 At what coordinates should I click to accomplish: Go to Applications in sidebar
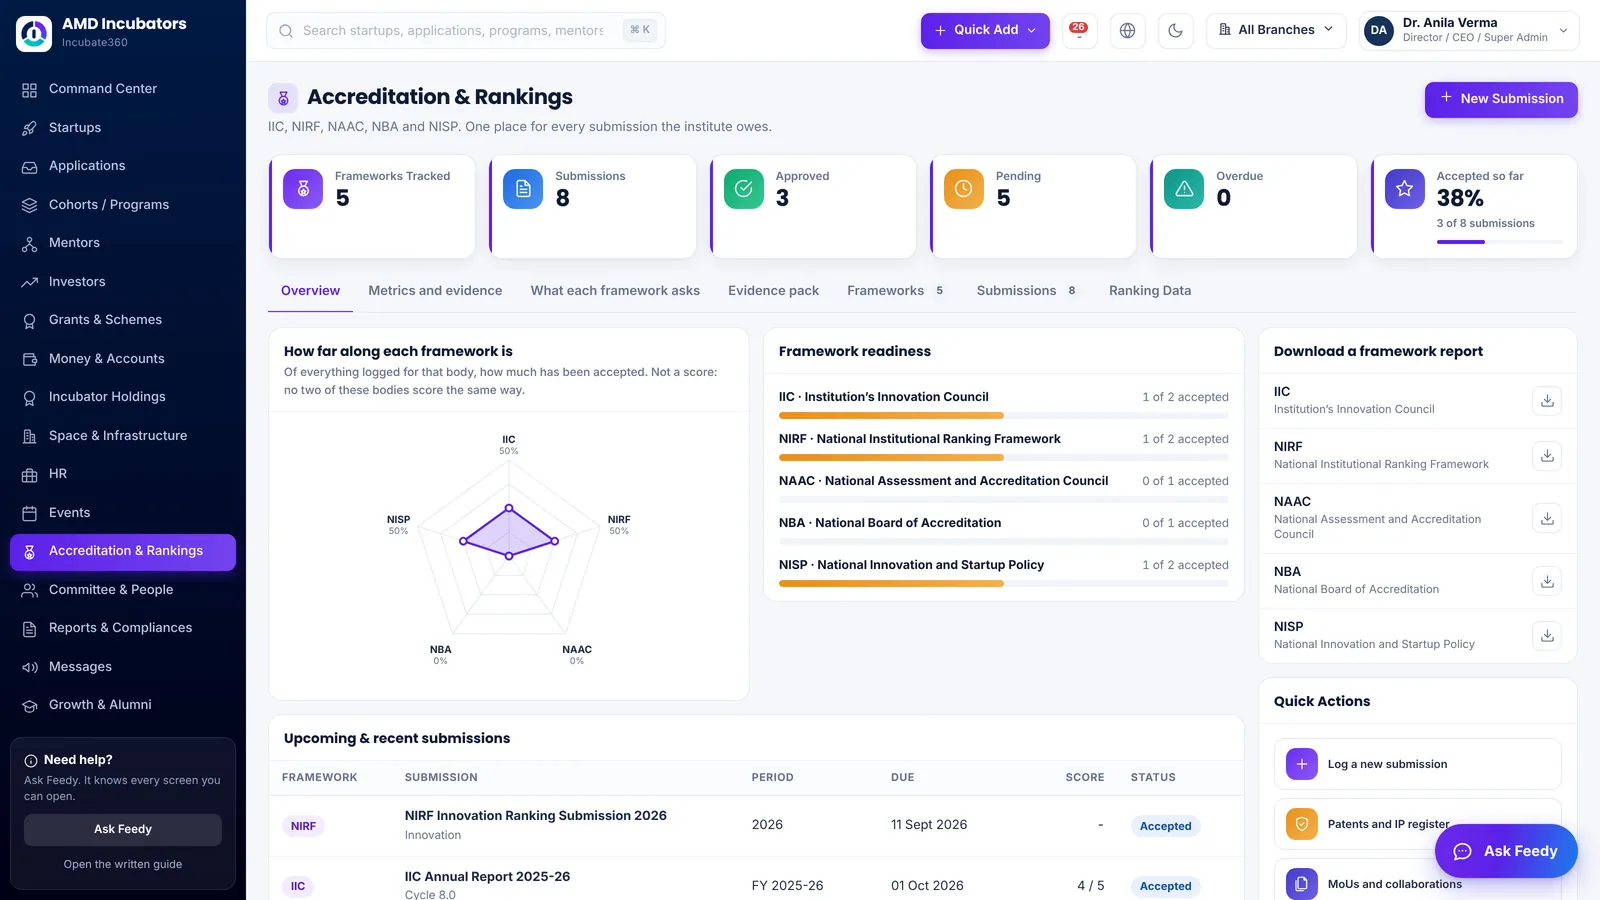(x=123, y=166)
